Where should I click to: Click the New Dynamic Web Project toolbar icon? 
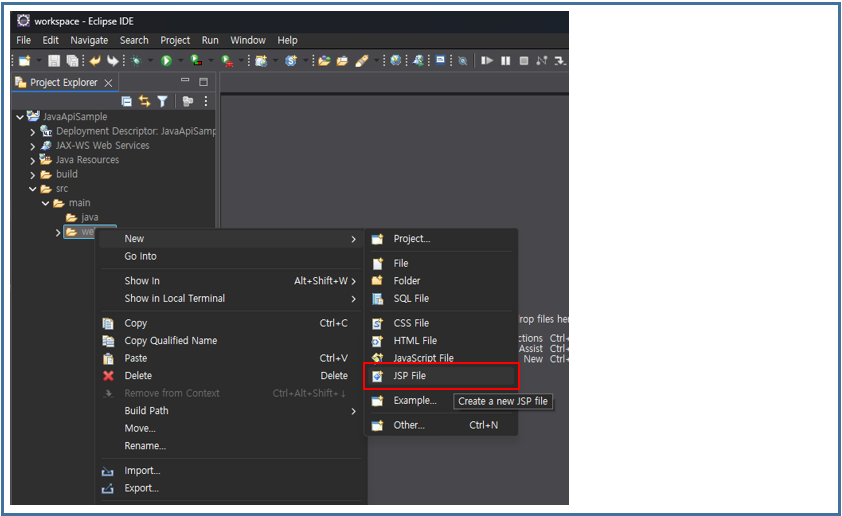pyautogui.click(x=262, y=61)
